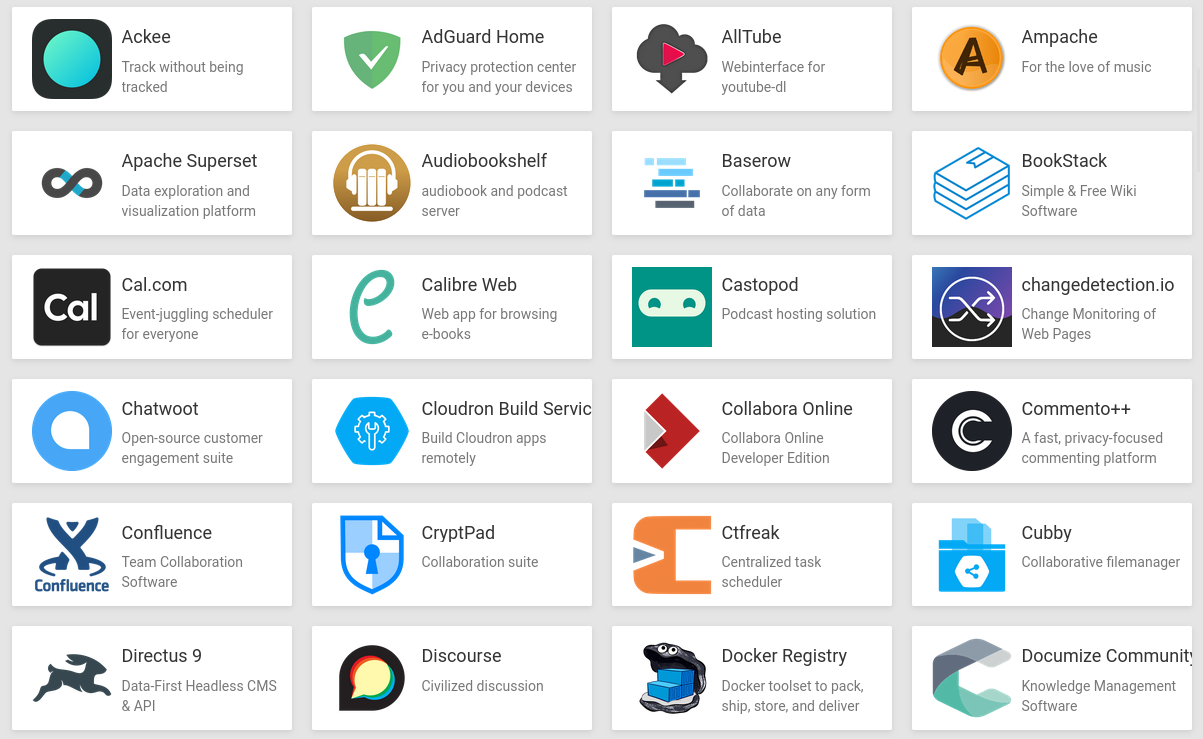Click 'Simple & Free Wiki Software' text
Screen dimensions: 1203x739
pos(1079,201)
